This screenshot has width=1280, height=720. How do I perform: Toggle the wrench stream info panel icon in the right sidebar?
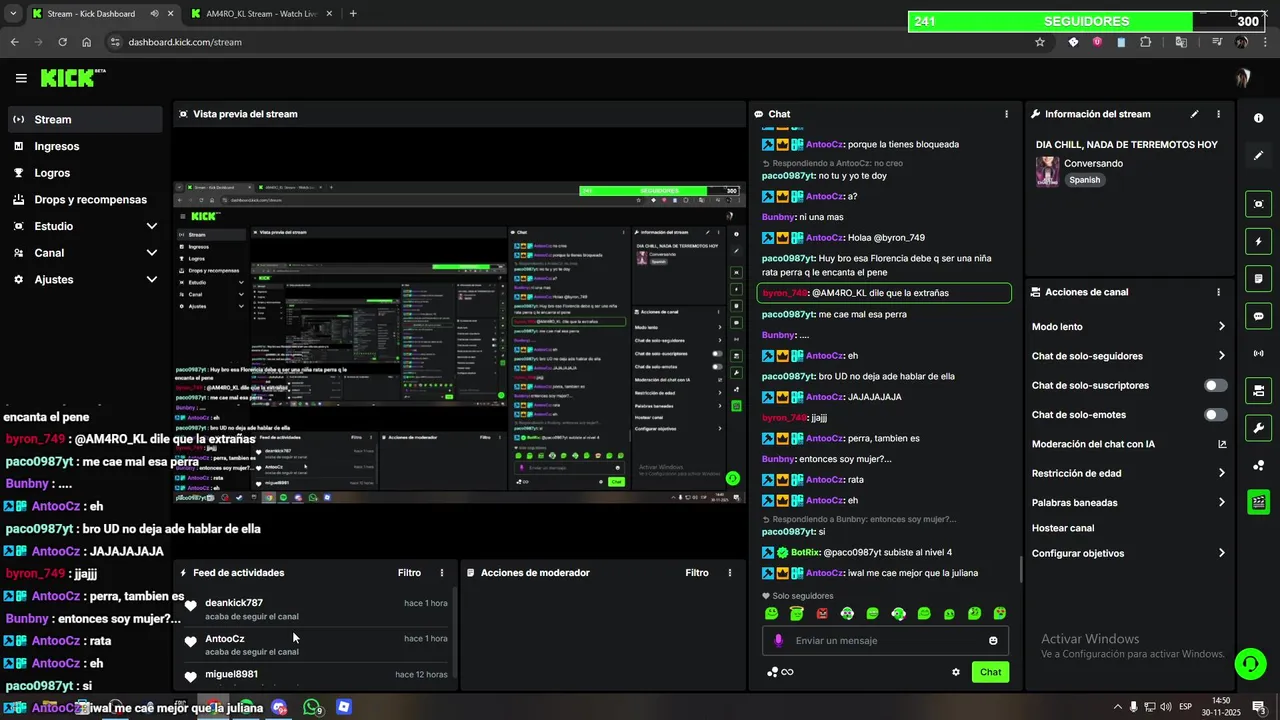point(1258,428)
